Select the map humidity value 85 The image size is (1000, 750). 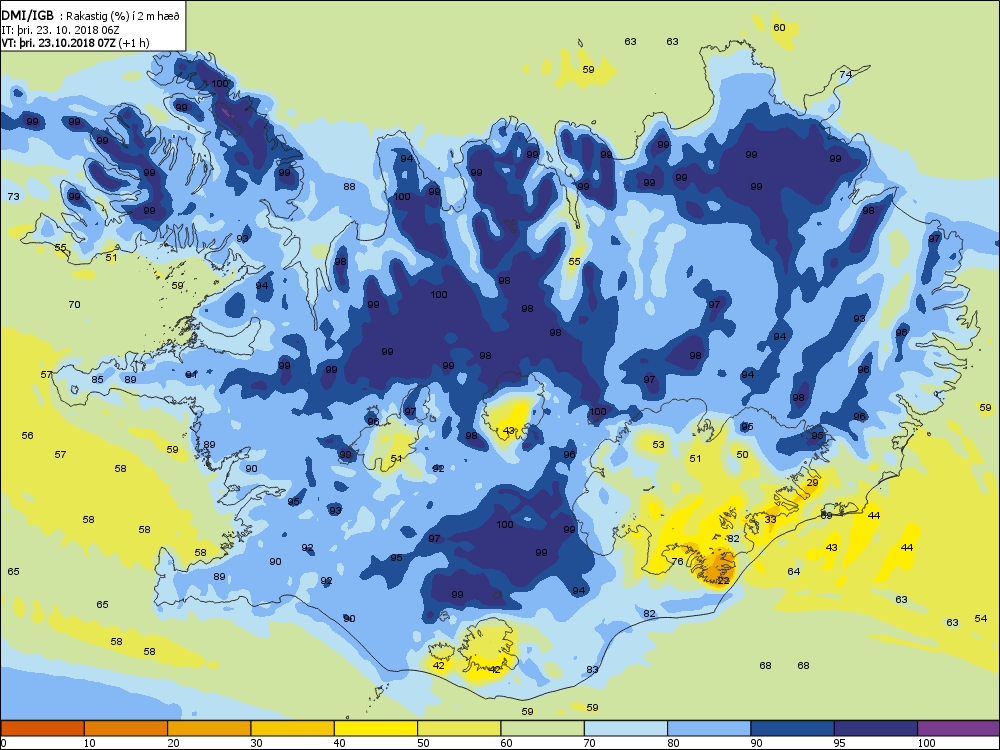[97, 380]
